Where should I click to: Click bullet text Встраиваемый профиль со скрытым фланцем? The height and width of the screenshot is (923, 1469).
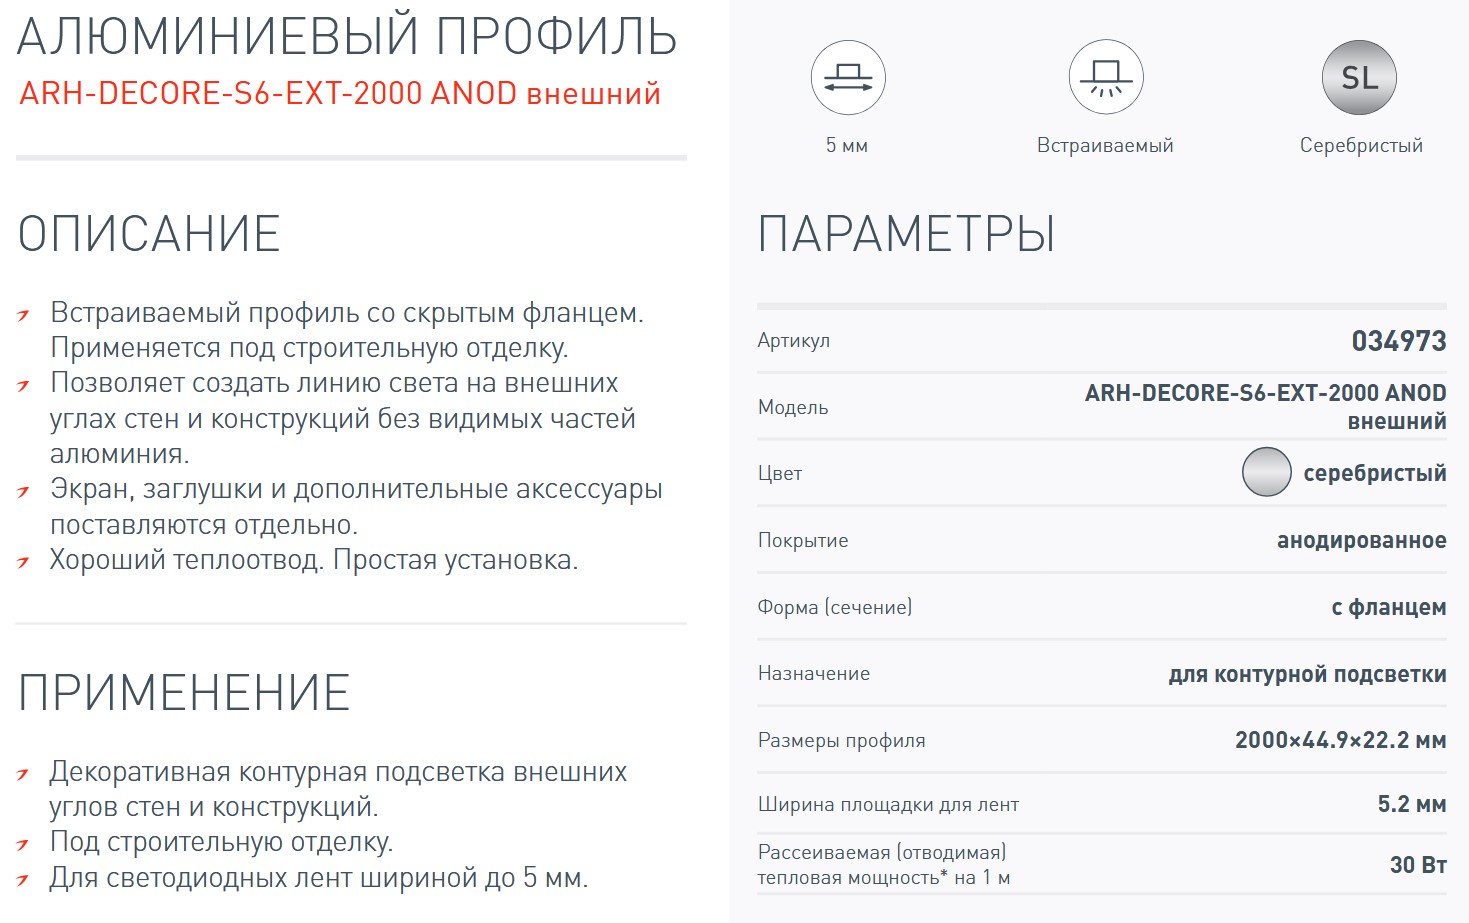[347, 313]
